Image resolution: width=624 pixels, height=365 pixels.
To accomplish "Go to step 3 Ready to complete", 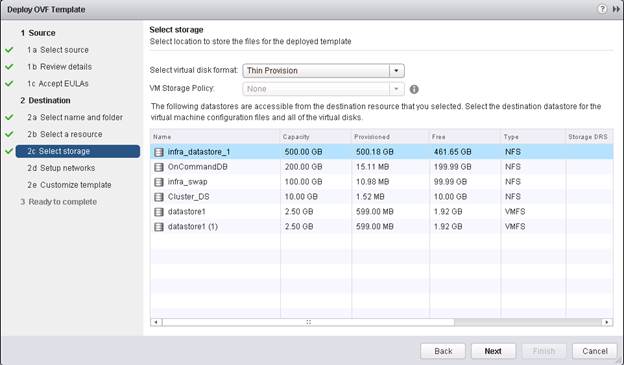I will point(58,202).
